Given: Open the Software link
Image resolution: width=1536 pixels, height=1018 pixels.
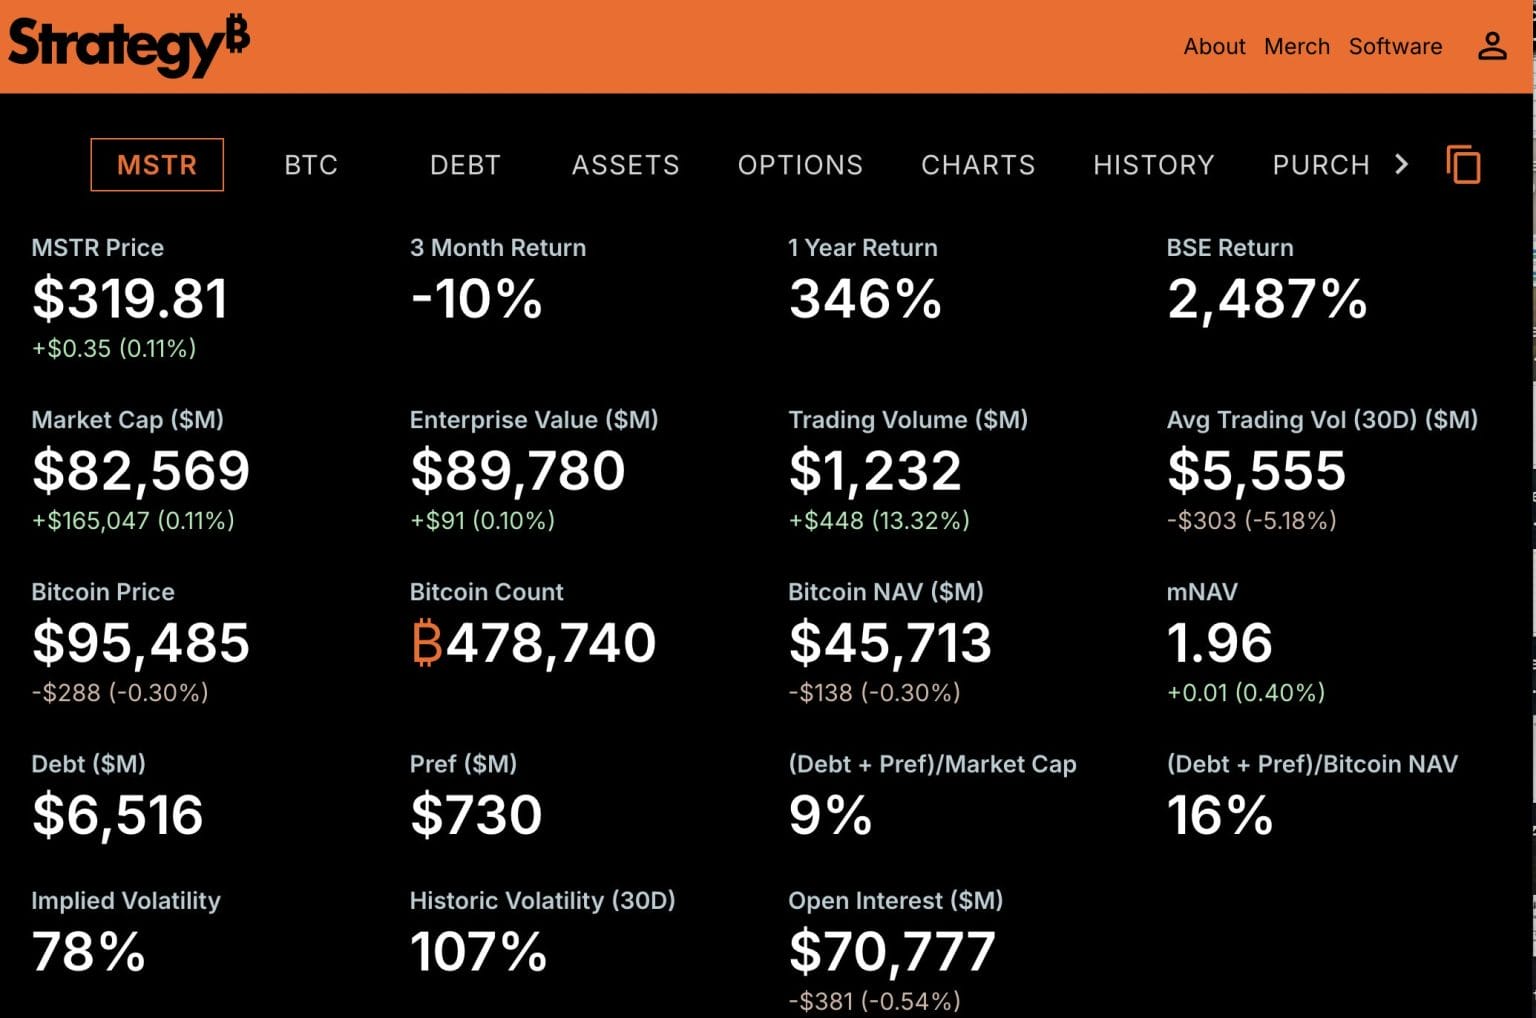Looking at the screenshot, I should pyautogui.click(x=1395, y=46).
